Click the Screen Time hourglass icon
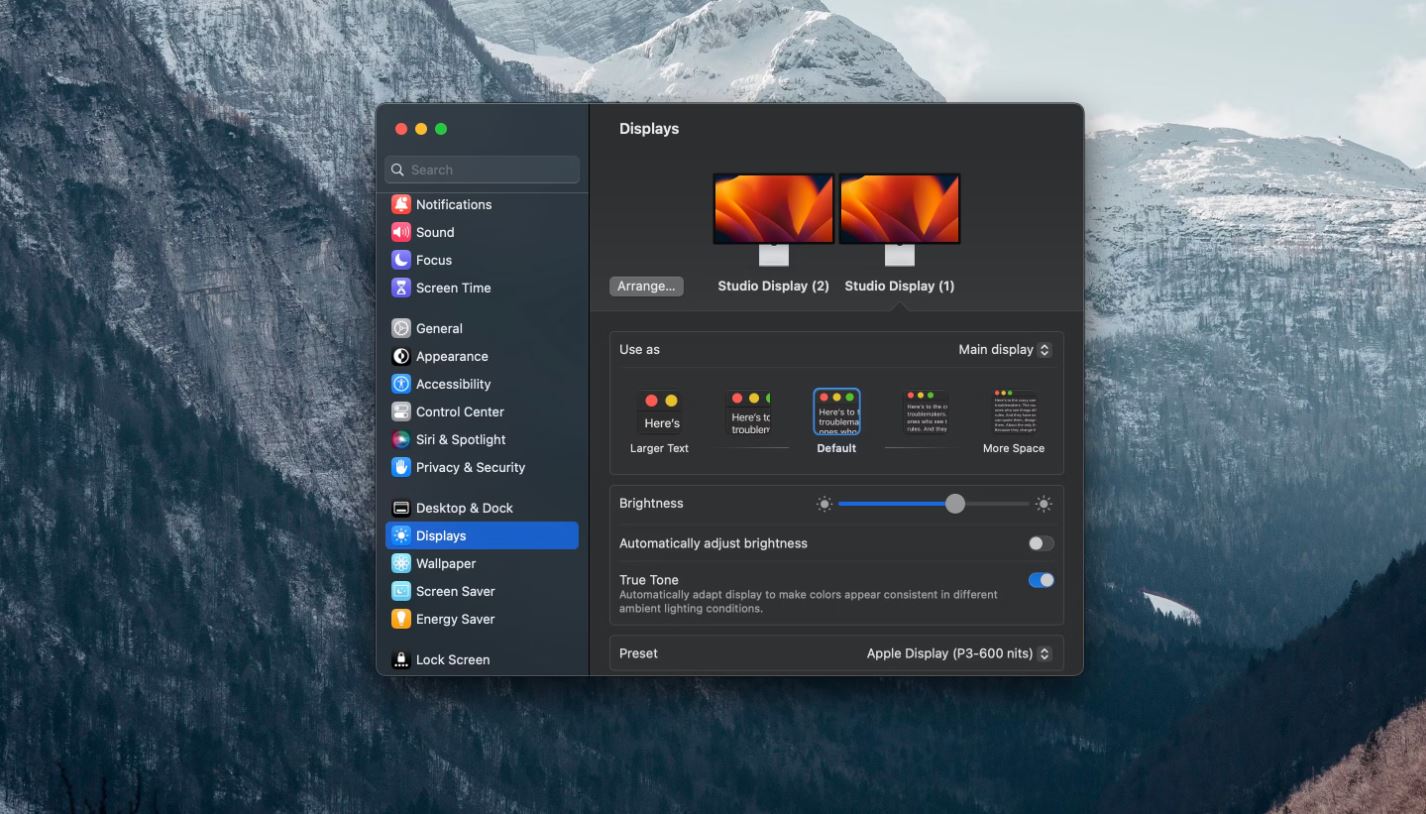Viewport: 1426px width, 814px height. (401, 288)
